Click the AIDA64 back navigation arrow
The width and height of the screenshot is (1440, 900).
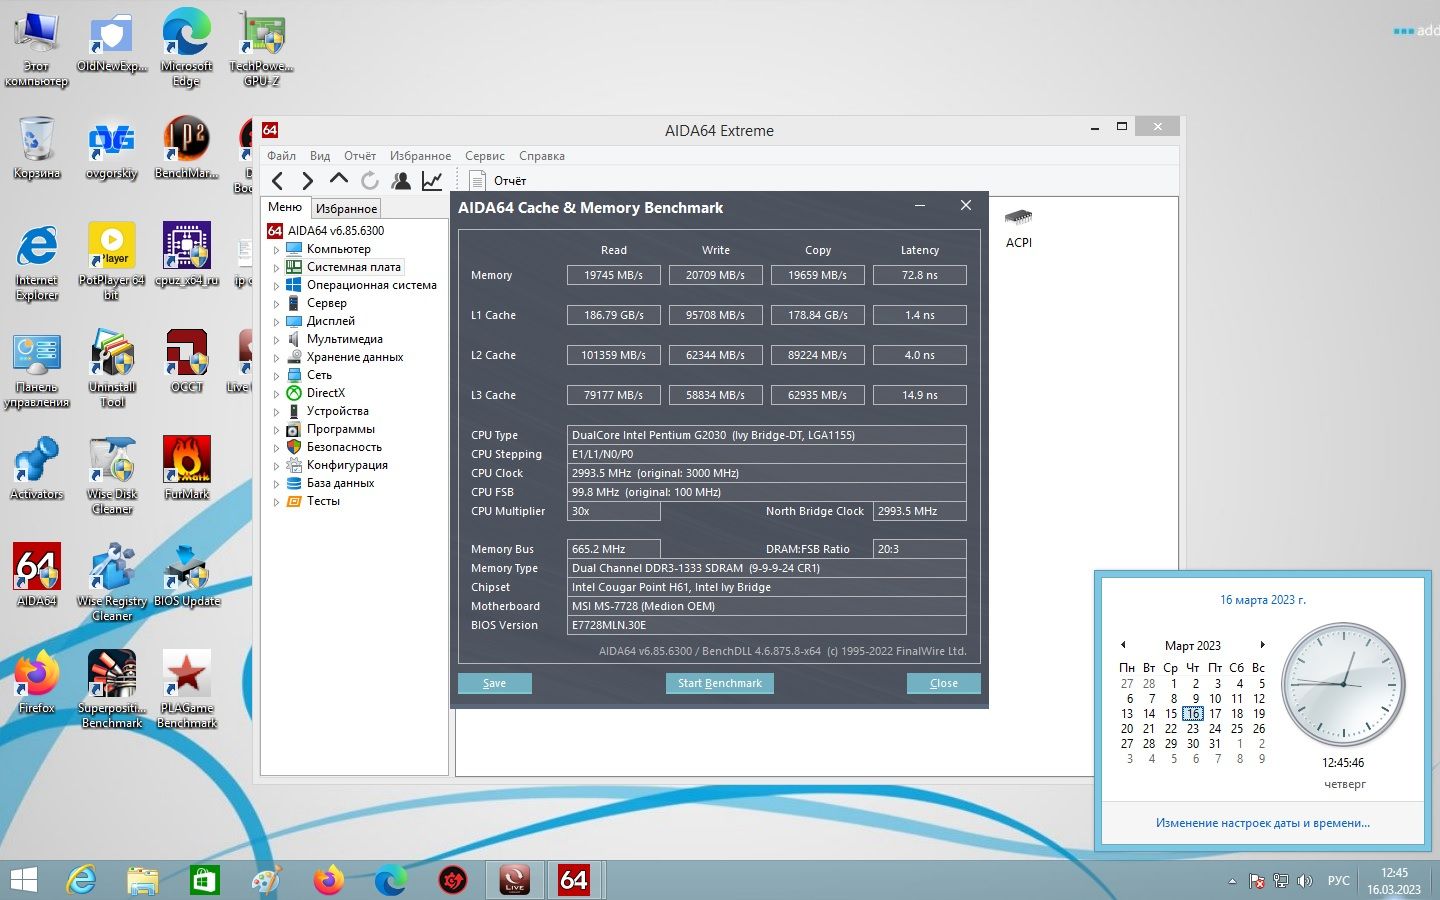click(278, 181)
